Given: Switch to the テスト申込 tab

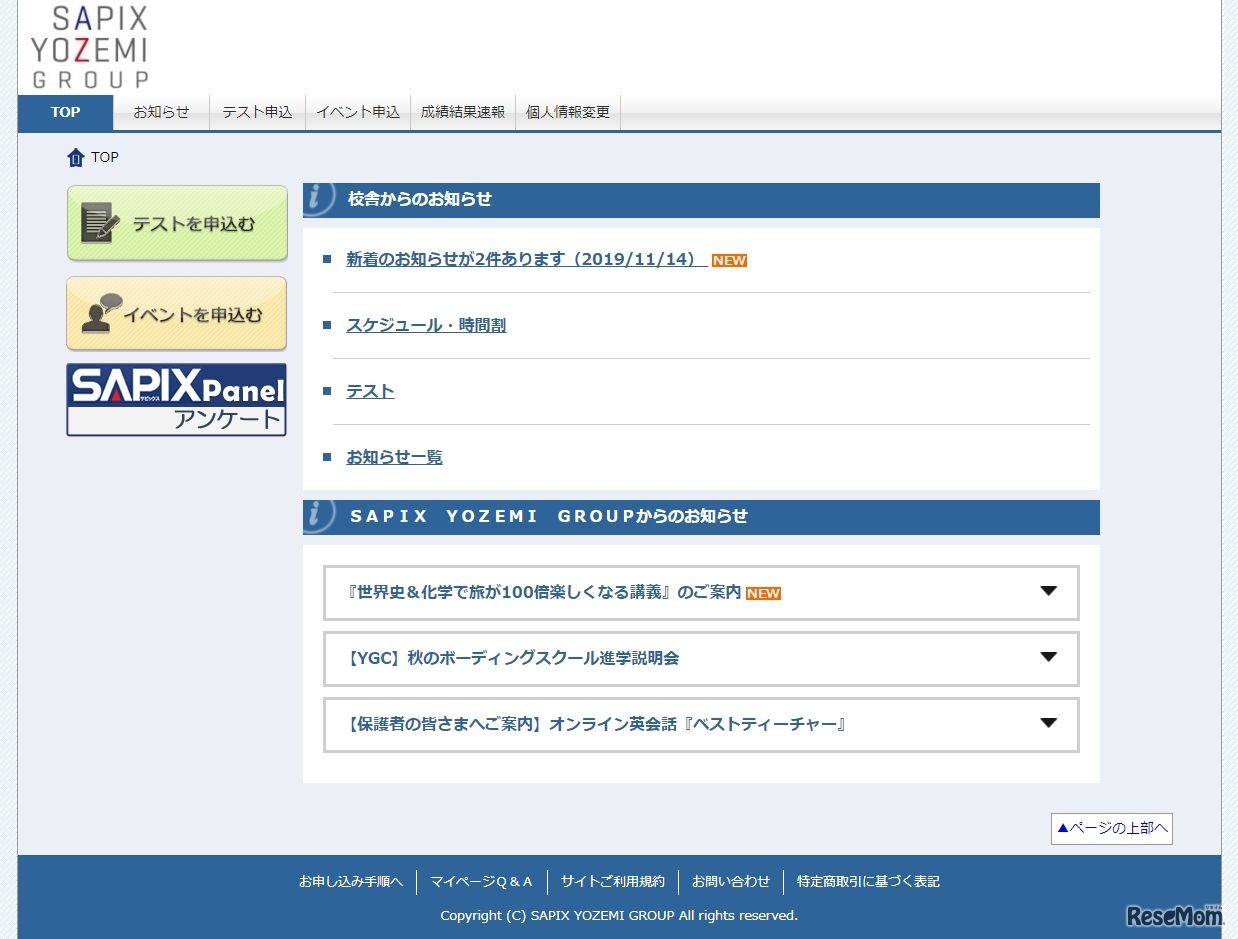Looking at the screenshot, I should [257, 112].
